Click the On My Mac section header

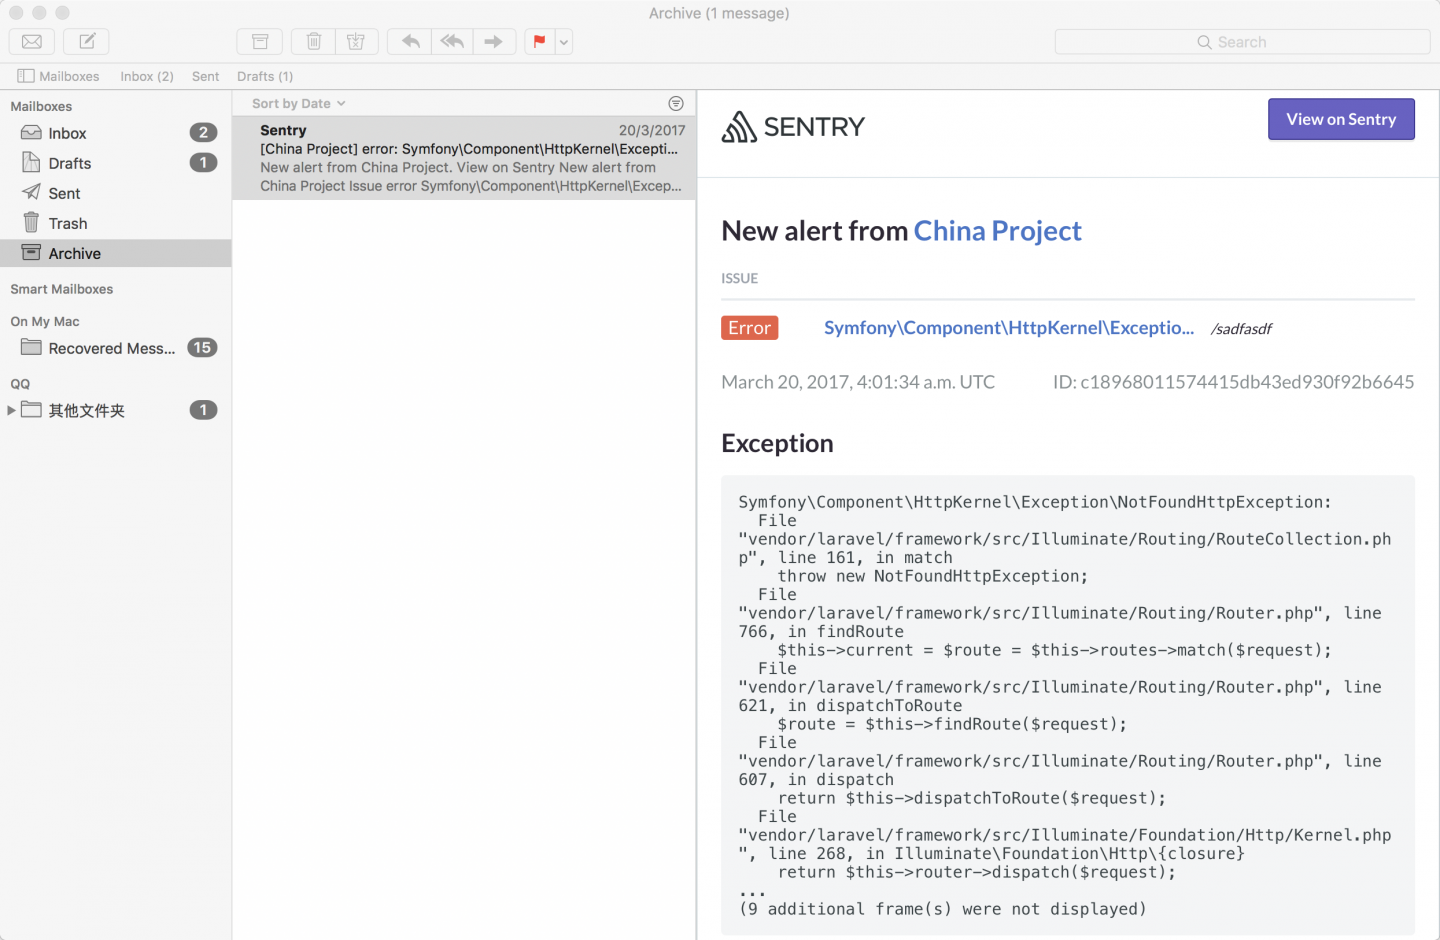[x=45, y=321]
